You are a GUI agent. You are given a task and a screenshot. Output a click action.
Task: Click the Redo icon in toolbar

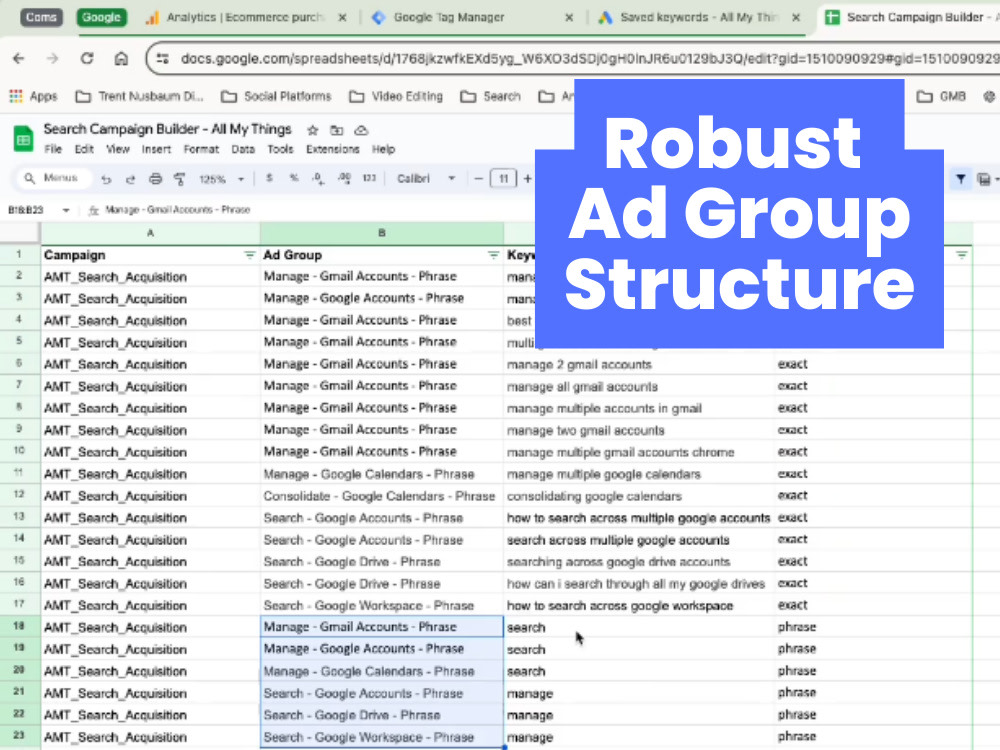click(x=131, y=179)
